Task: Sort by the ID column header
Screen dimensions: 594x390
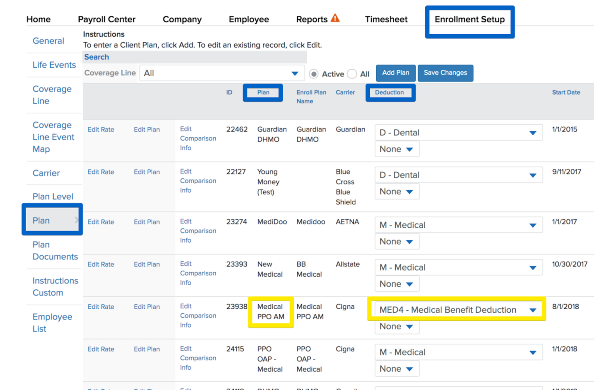Action: point(229,92)
